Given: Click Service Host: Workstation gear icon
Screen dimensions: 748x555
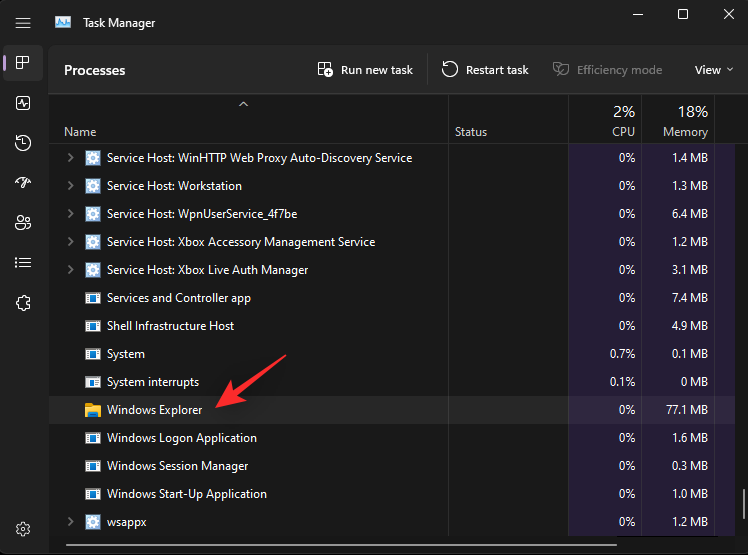Looking at the screenshot, I should pyautogui.click(x=93, y=186).
